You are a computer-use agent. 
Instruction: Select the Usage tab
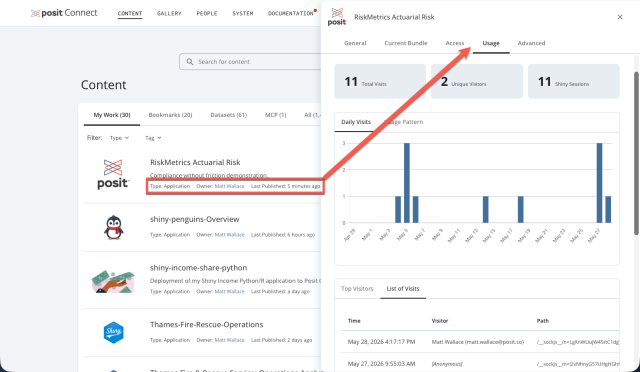click(491, 43)
